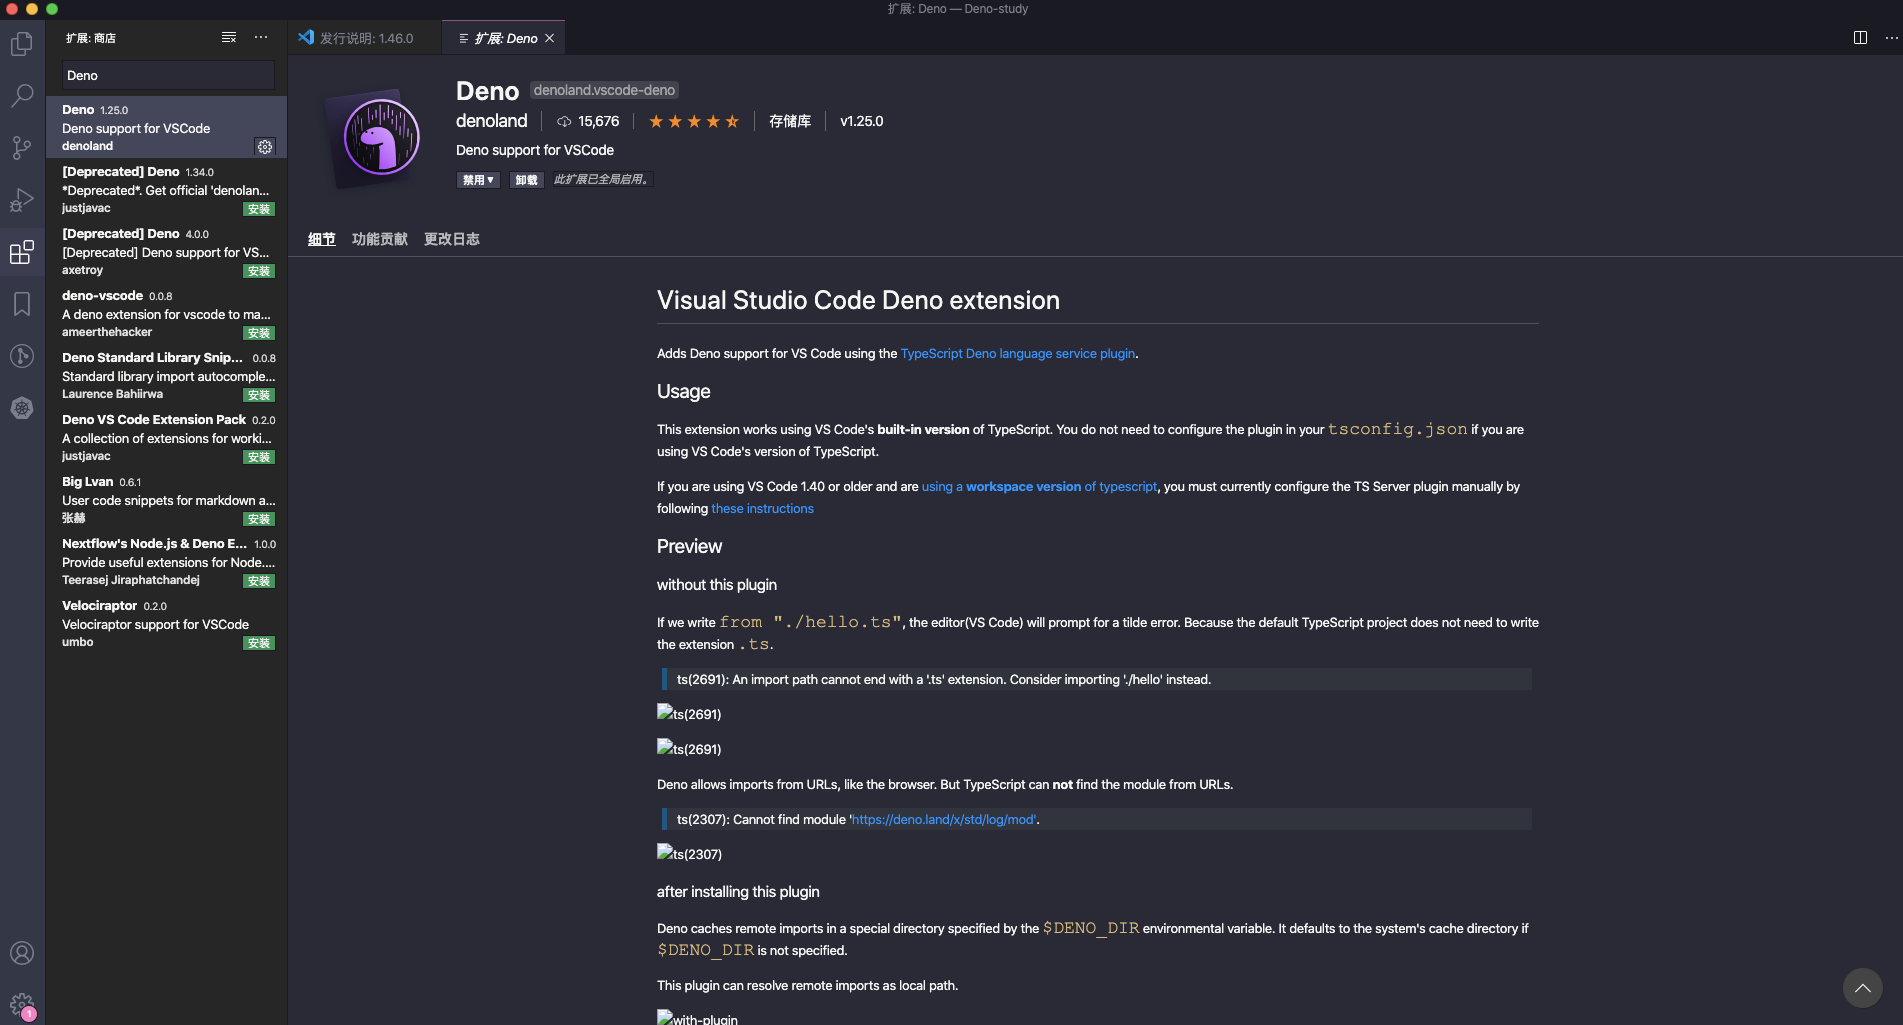Viewport: 1903px width, 1025px height.
Task: Select Deno 1.25.0 extension in list
Action: click(x=166, y=127)
